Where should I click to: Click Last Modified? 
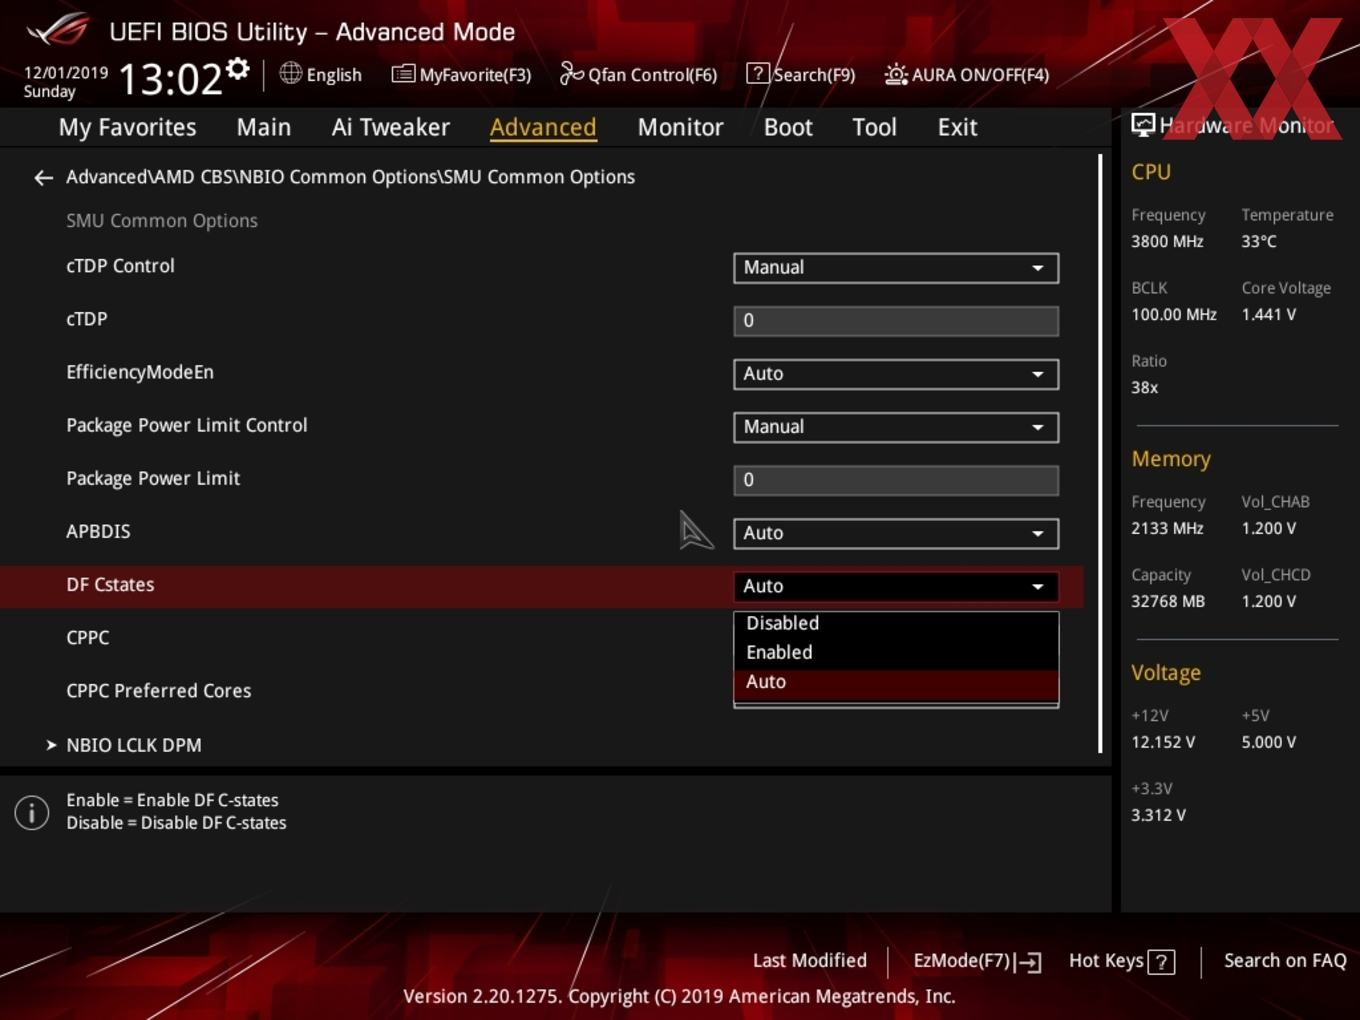point(809,961)
